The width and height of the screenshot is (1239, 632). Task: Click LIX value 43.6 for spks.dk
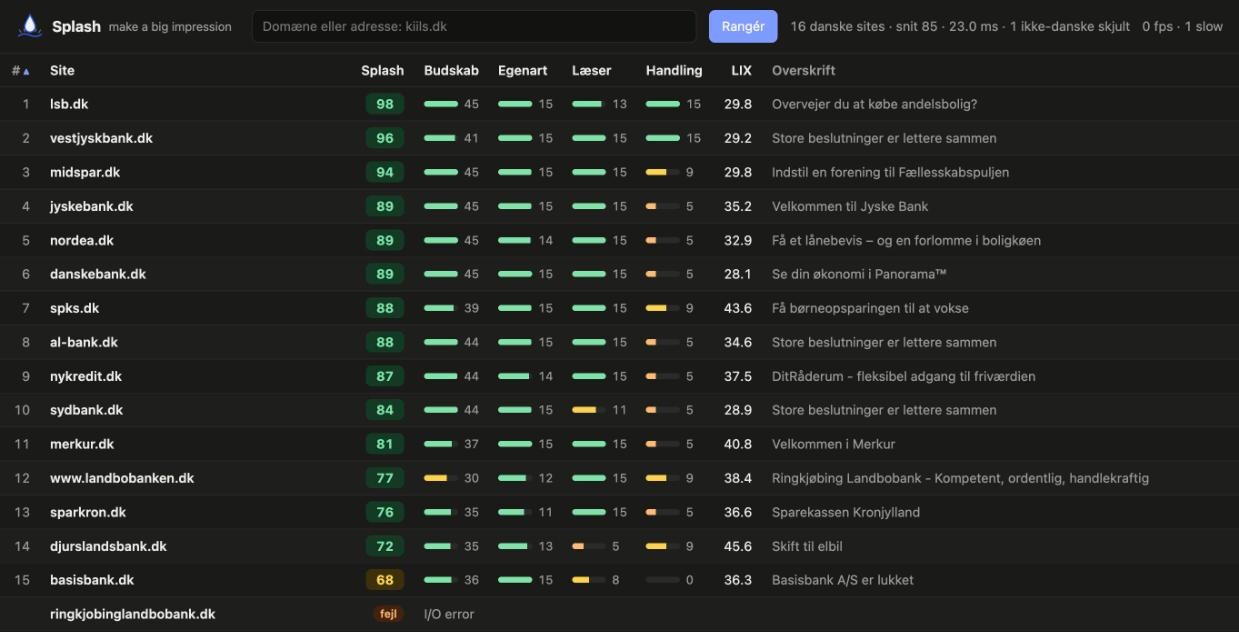pos(738,308)
